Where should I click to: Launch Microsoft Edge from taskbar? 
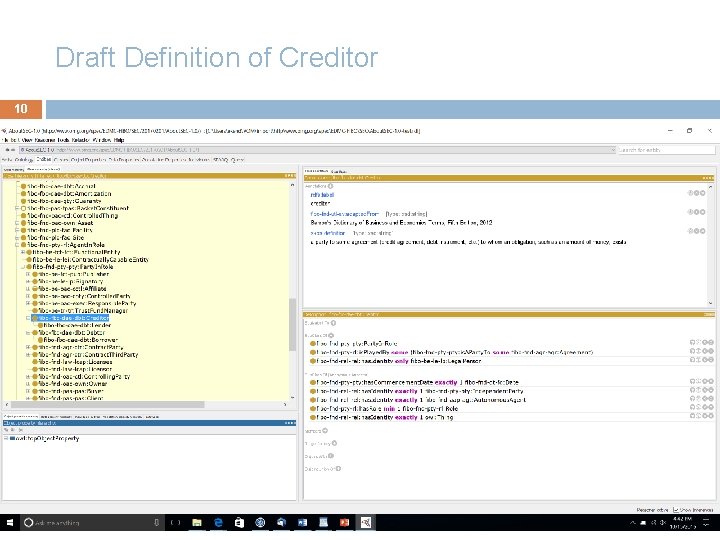pos(218,523)
